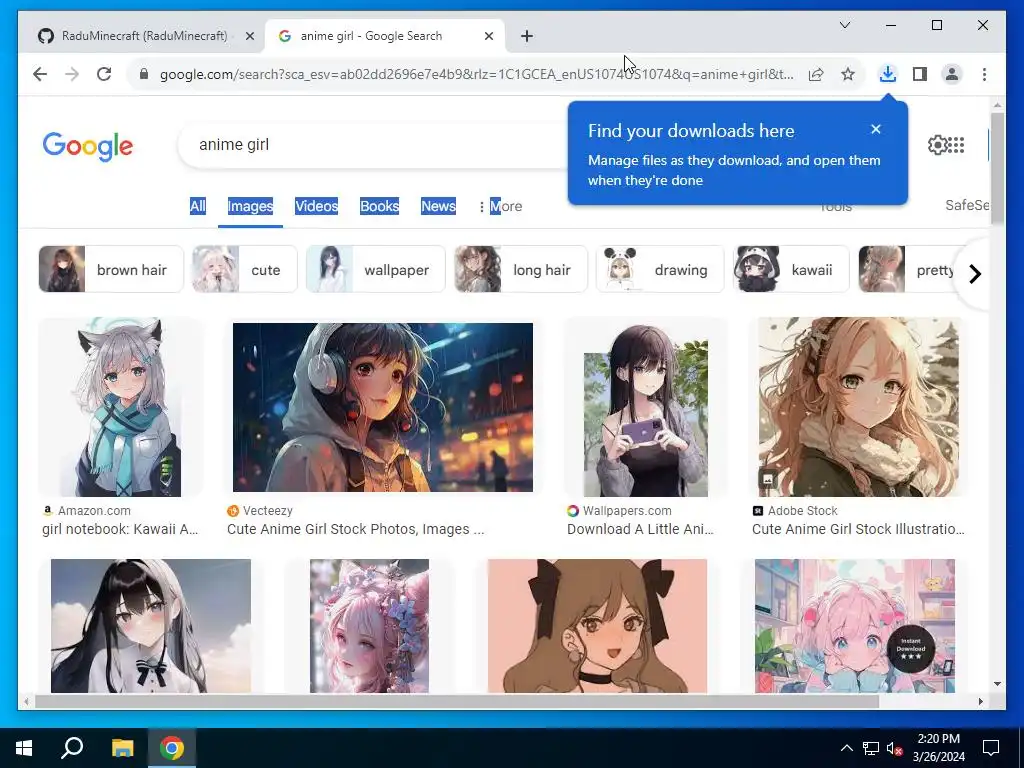Select the Images search tab
Screen dimensions: 1024x768
250,206
